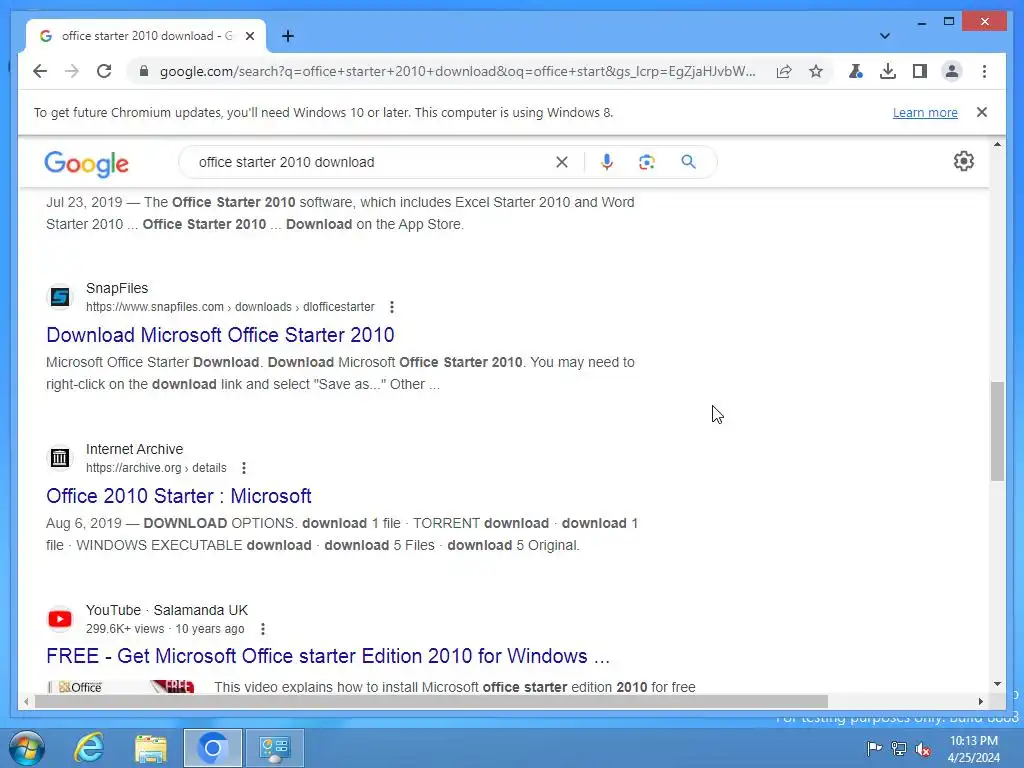Open the profile avatar menu
This screenshot has height=768, width=1024.
[952, 71]
